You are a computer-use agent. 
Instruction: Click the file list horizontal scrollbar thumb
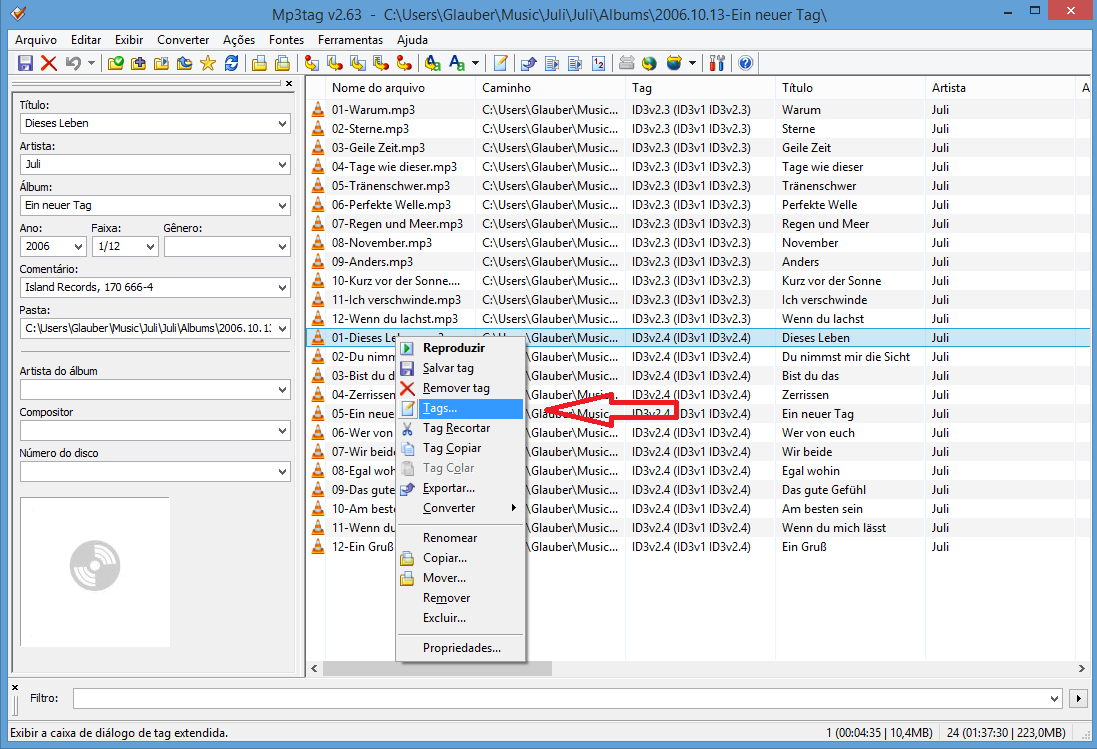437,669
